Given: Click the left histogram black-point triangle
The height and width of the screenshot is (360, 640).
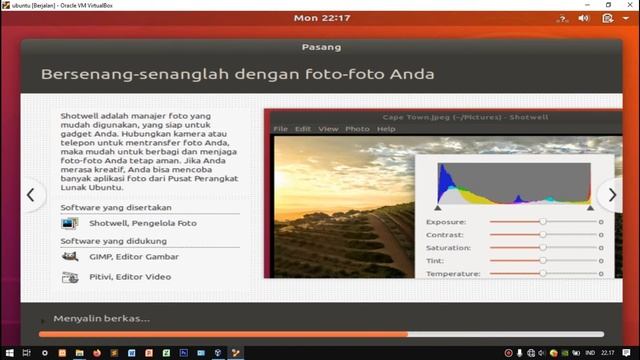Looking at the screenshot, I should [438, 208].
